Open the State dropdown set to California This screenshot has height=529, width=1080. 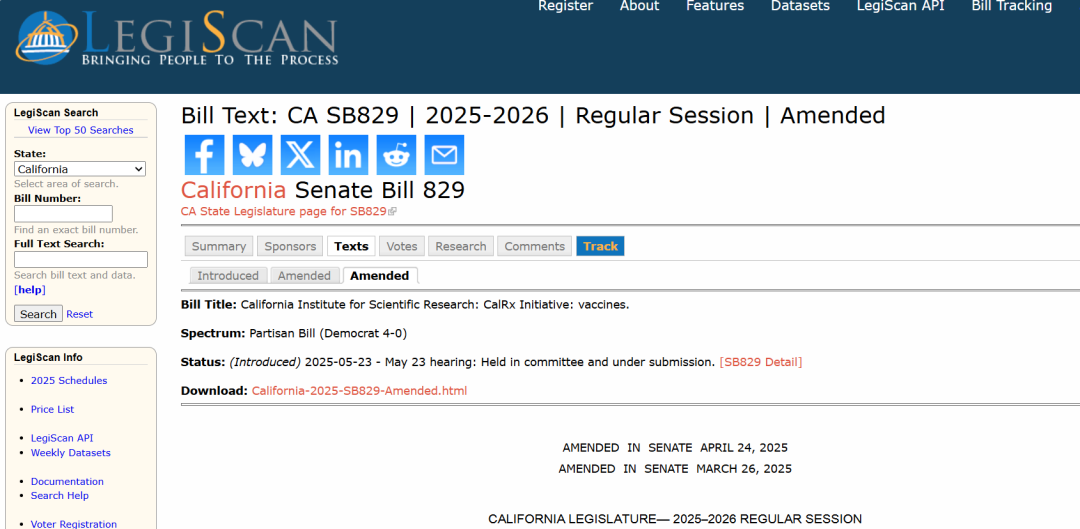point(80,169)
